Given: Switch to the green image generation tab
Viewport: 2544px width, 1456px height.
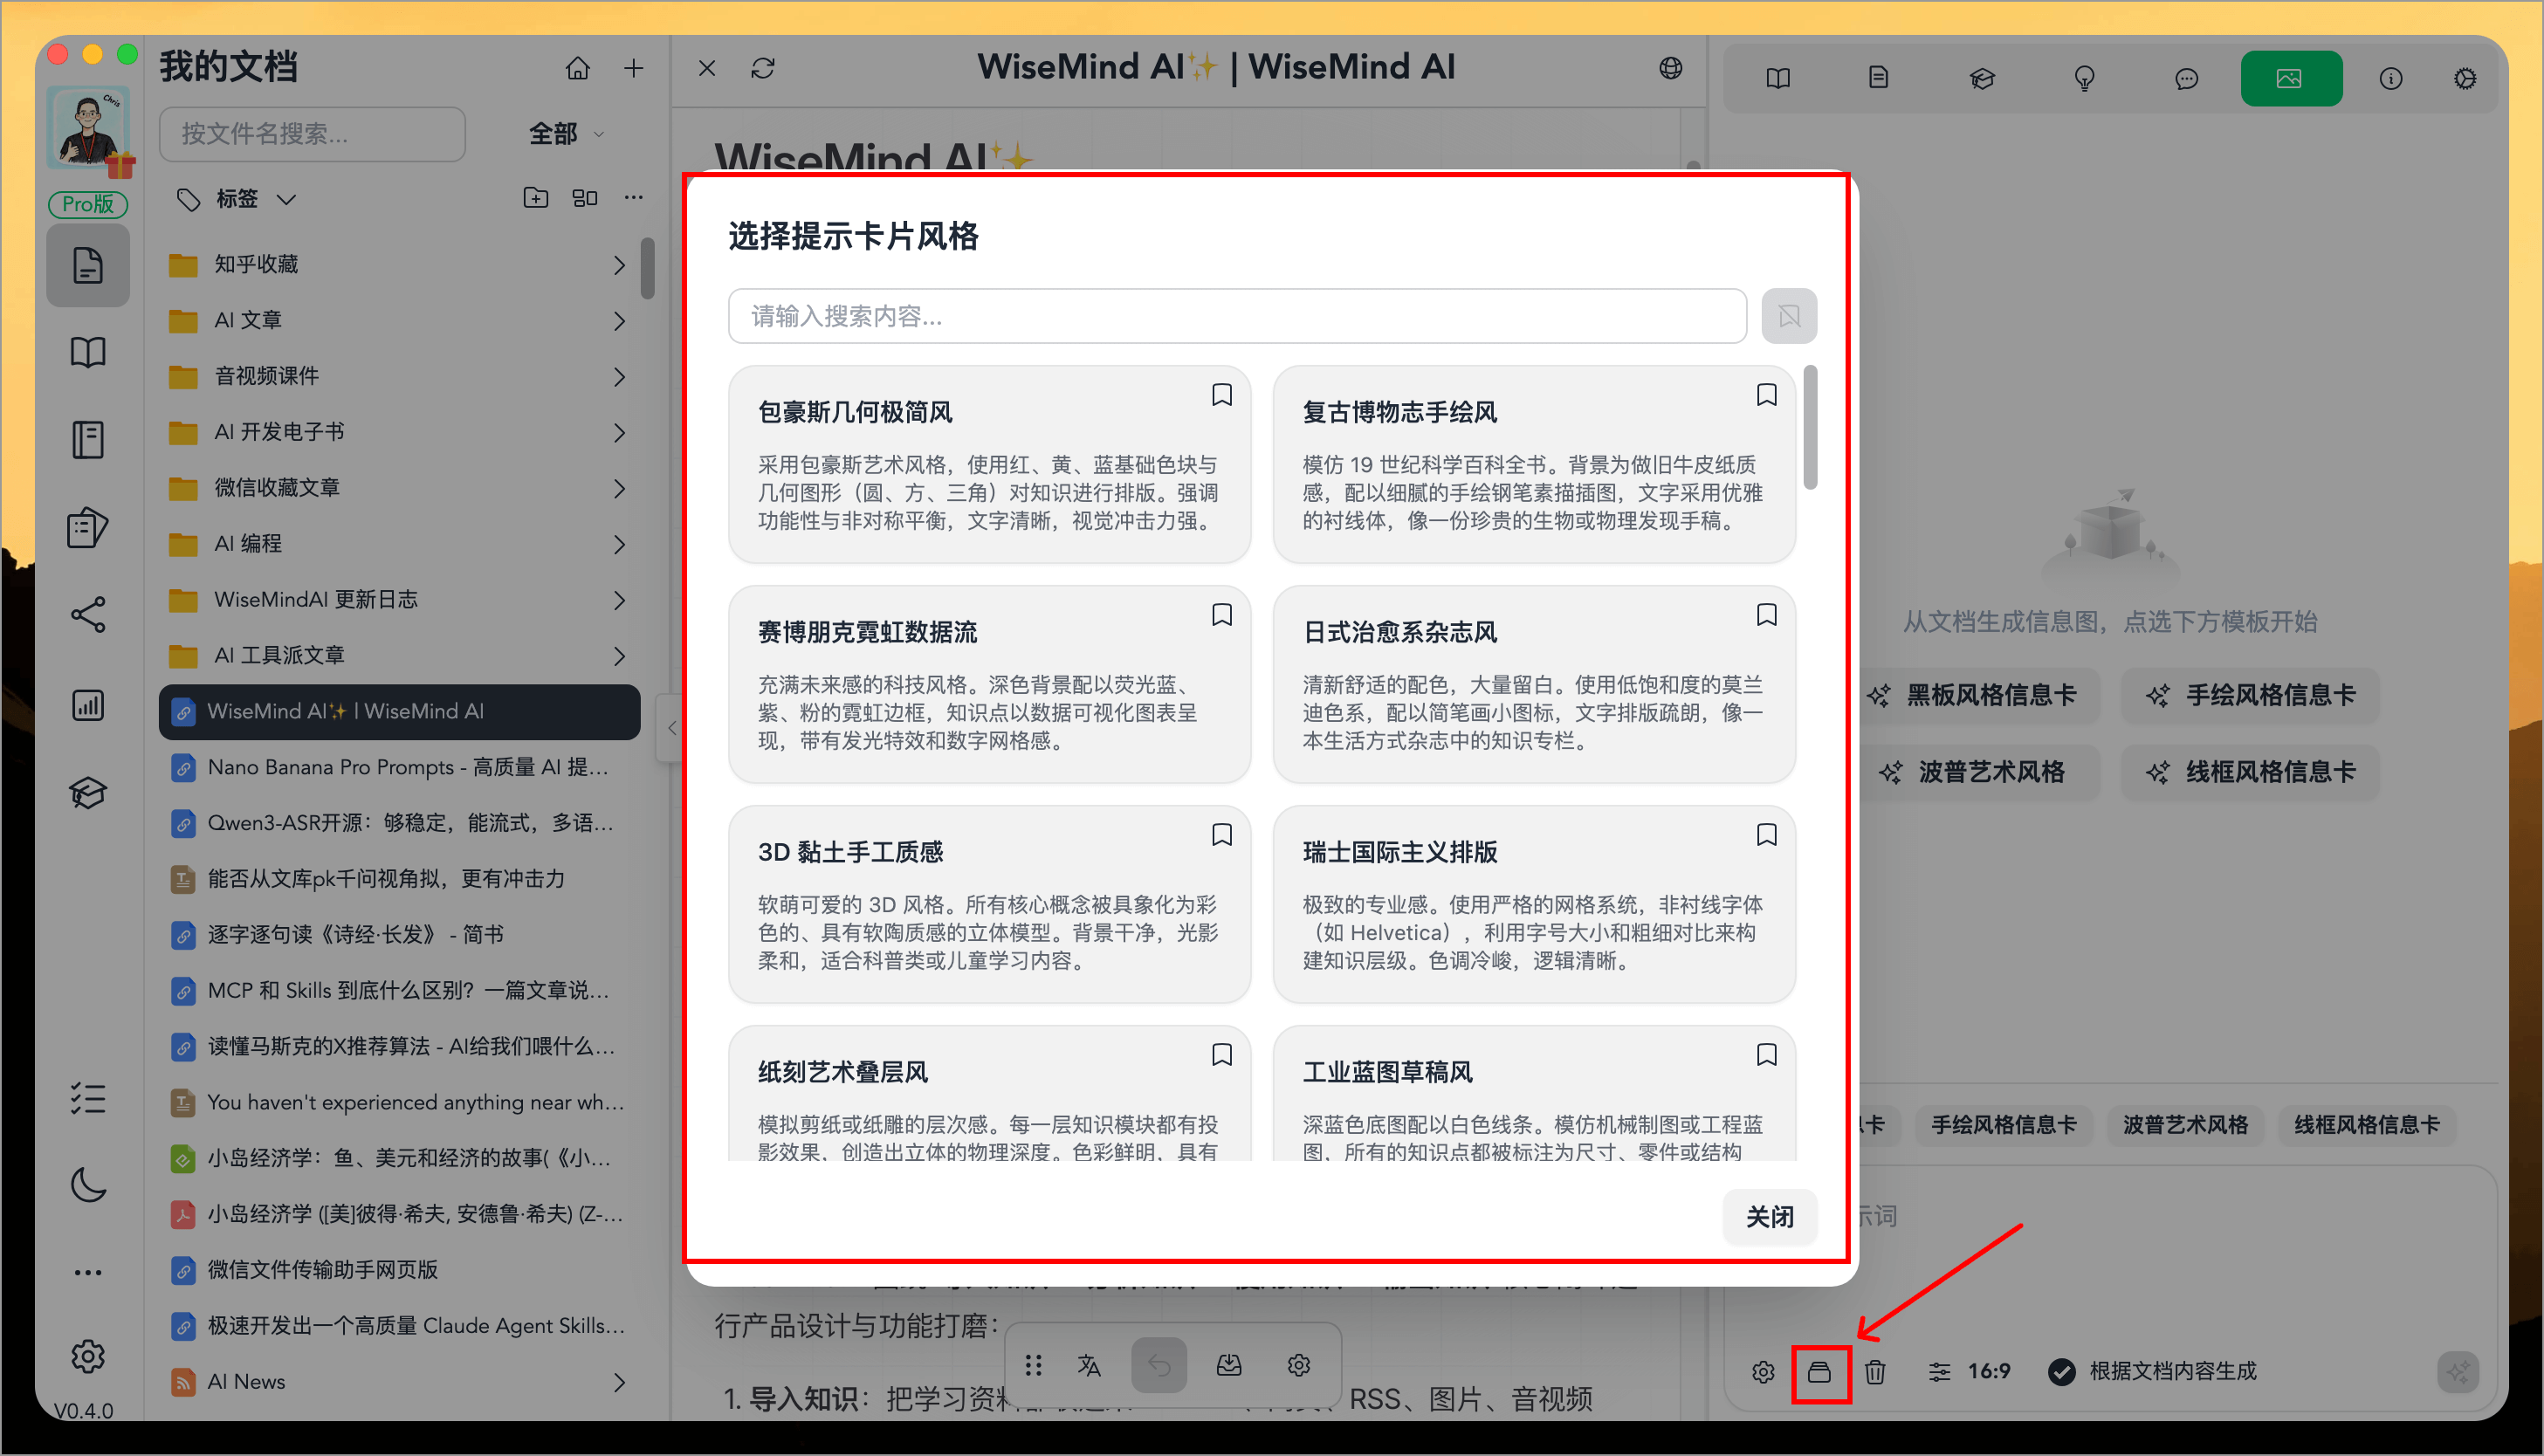Looking at the screenshot, I should tap(2291, 78).
